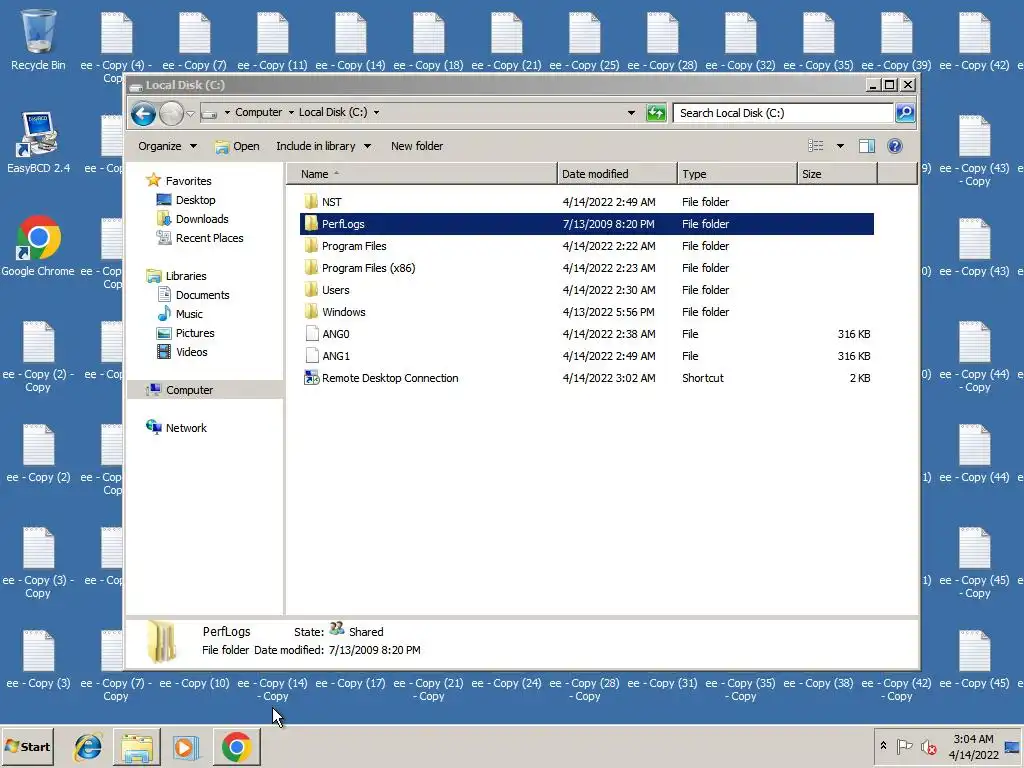1024x768 pixels.
Task: Sort by the Size column header
Action: [x=837, y=174]
